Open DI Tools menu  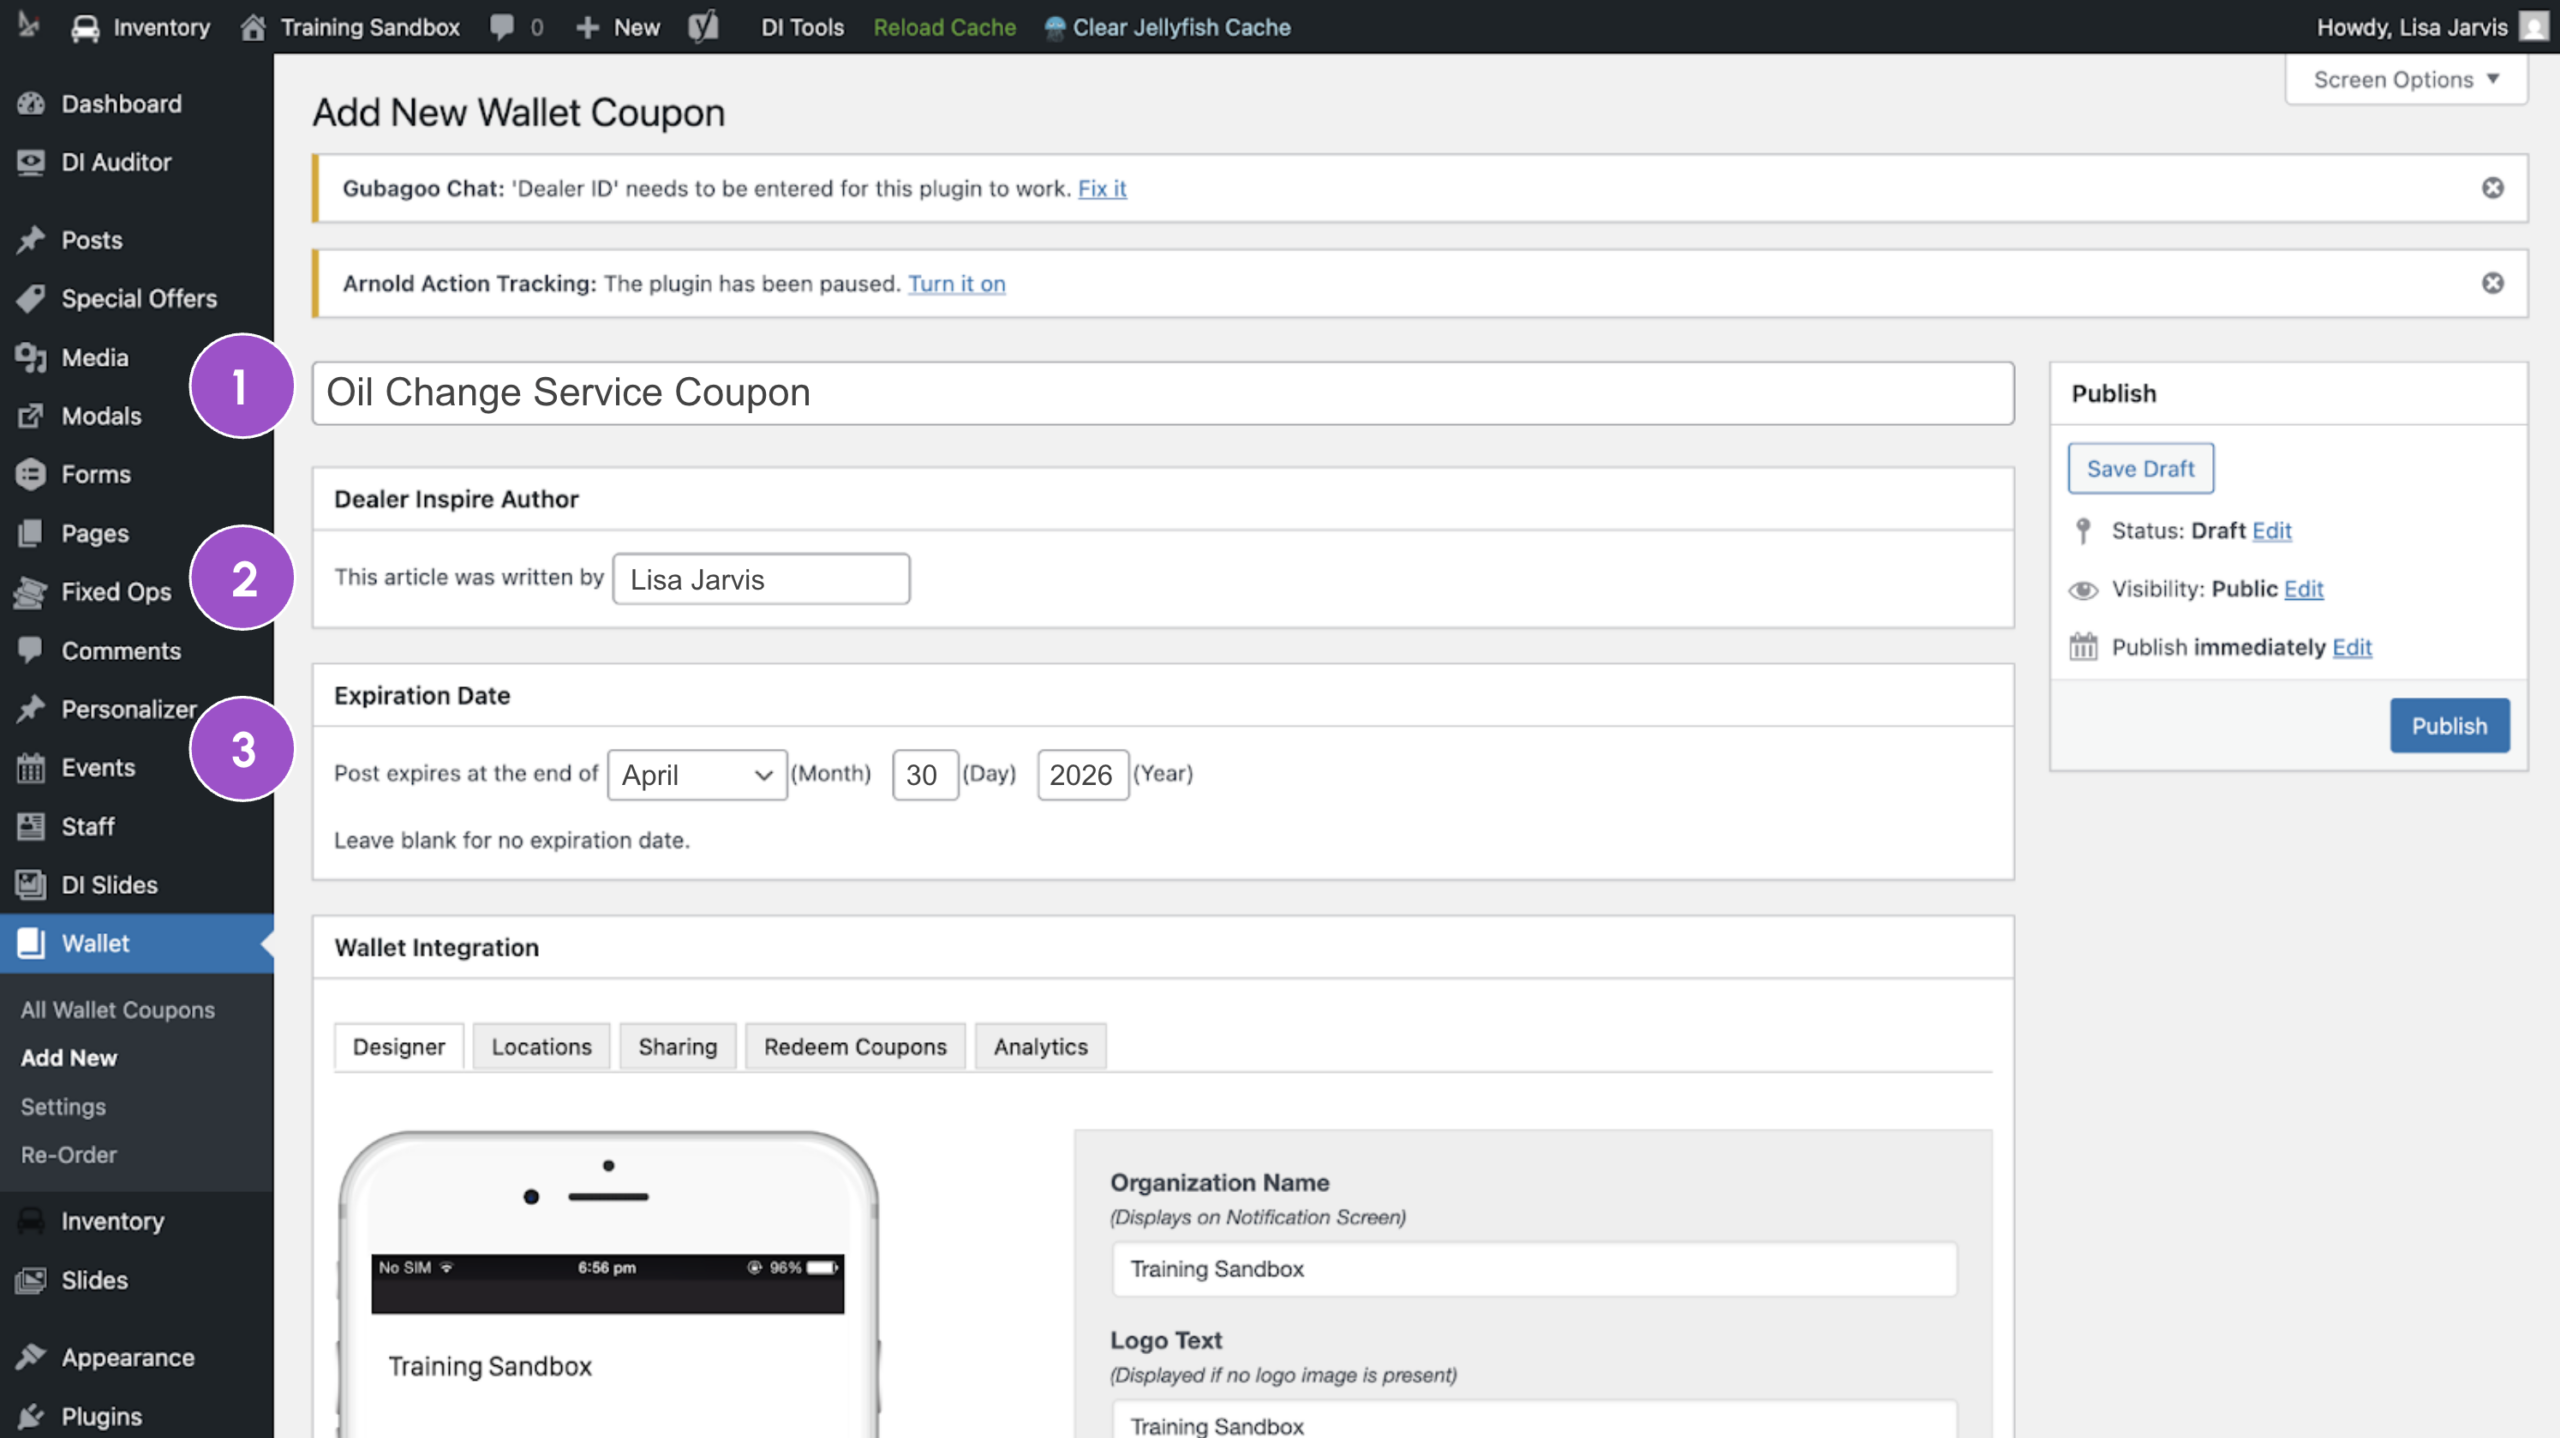(802, 27)
